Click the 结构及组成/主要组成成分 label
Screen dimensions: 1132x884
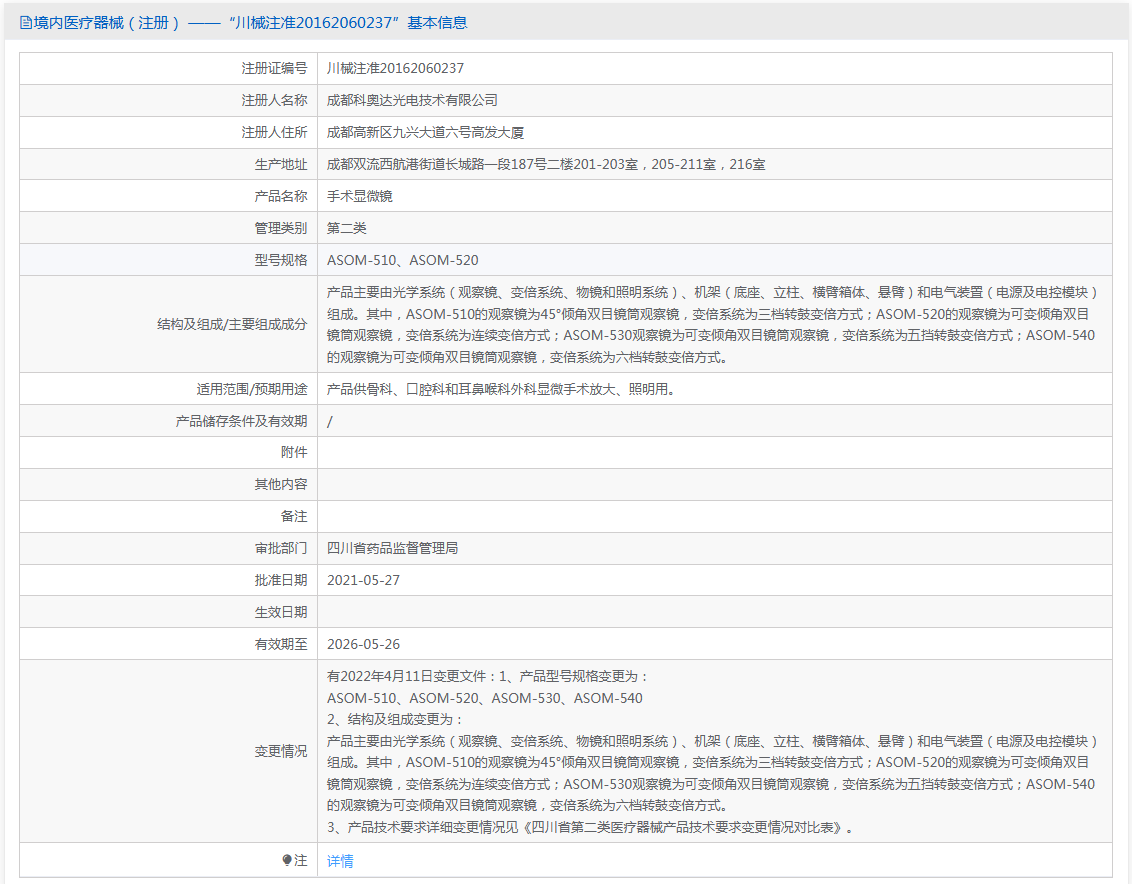(232, 324)
